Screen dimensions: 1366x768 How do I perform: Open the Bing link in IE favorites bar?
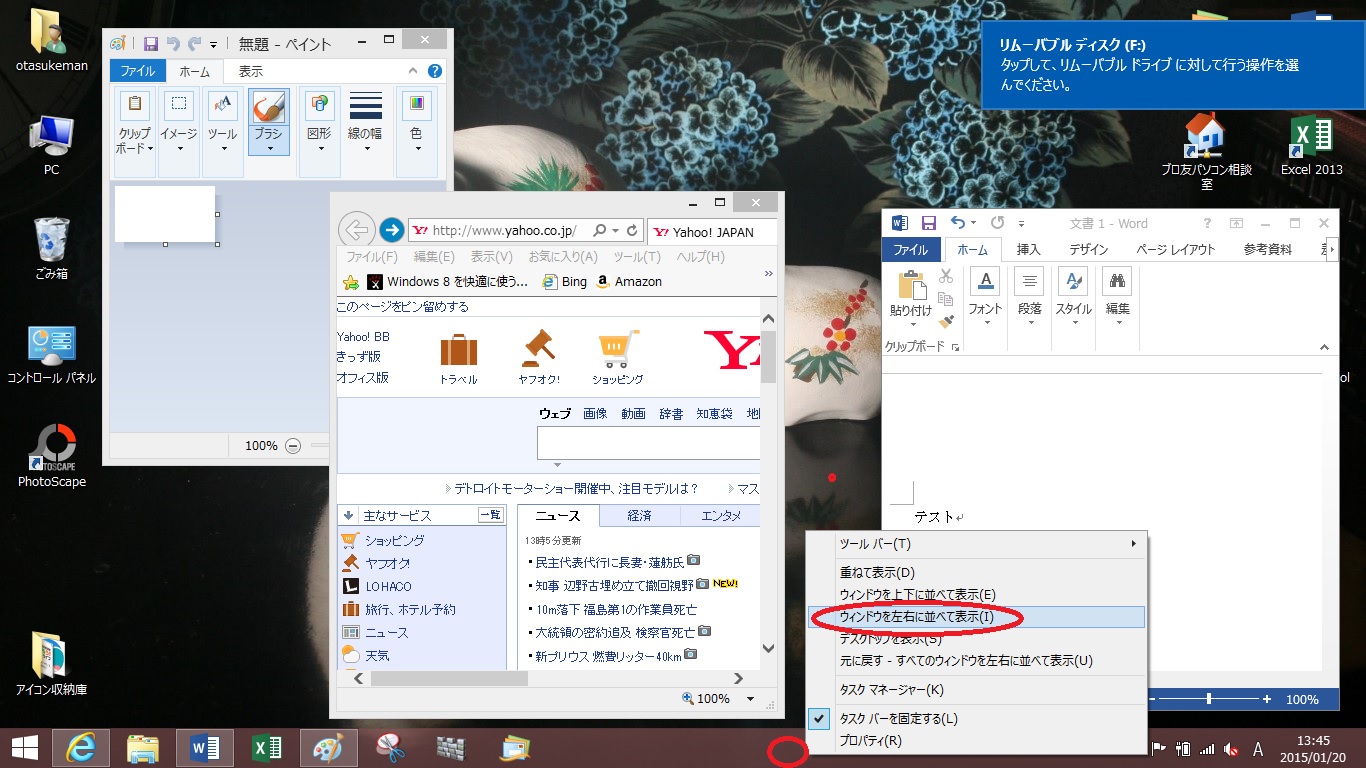(x=565, y=282)
